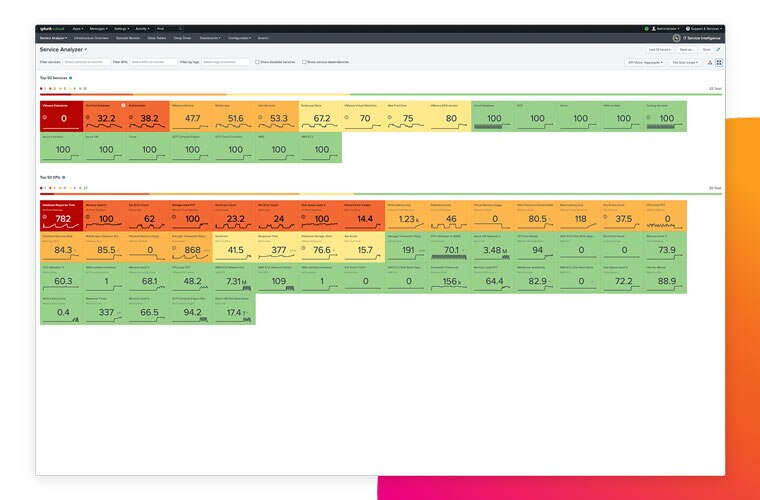Click the edit pencil next to Service Analyzer
This screenshot has width=760, height=500.
pyautogui.click(x=86, y=48)
